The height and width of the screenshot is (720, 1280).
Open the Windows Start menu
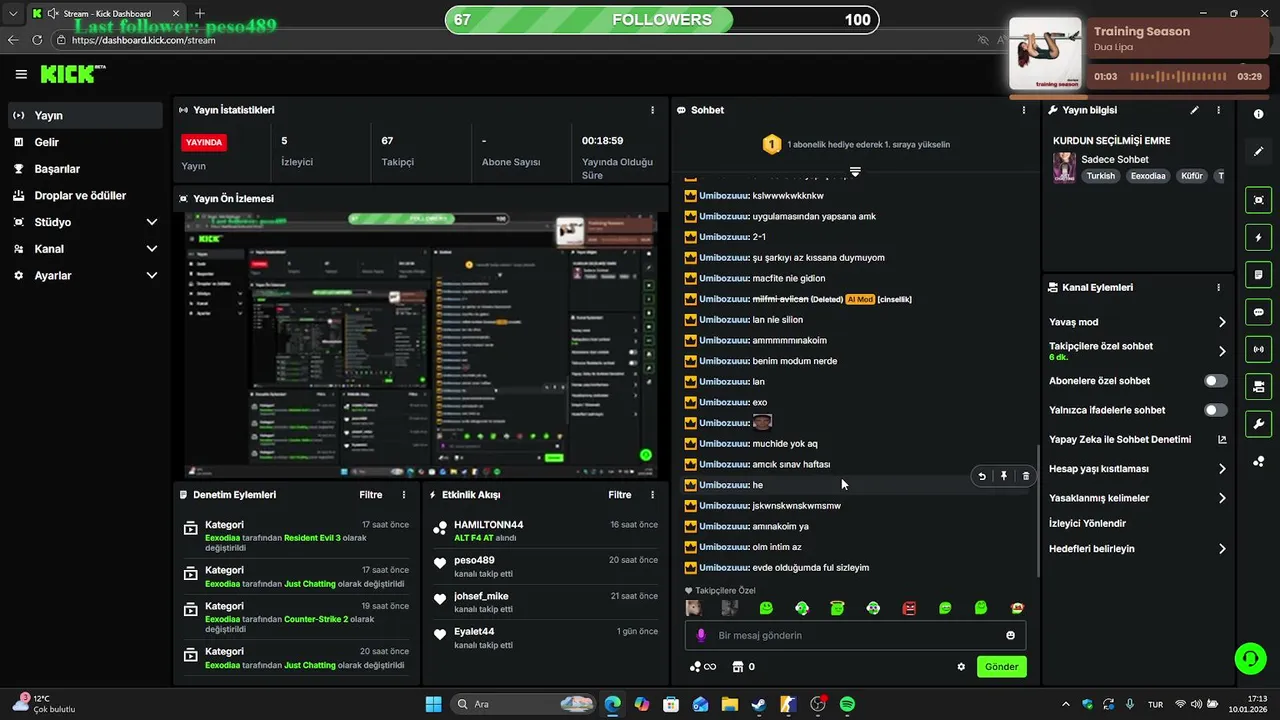click(433, 704)
